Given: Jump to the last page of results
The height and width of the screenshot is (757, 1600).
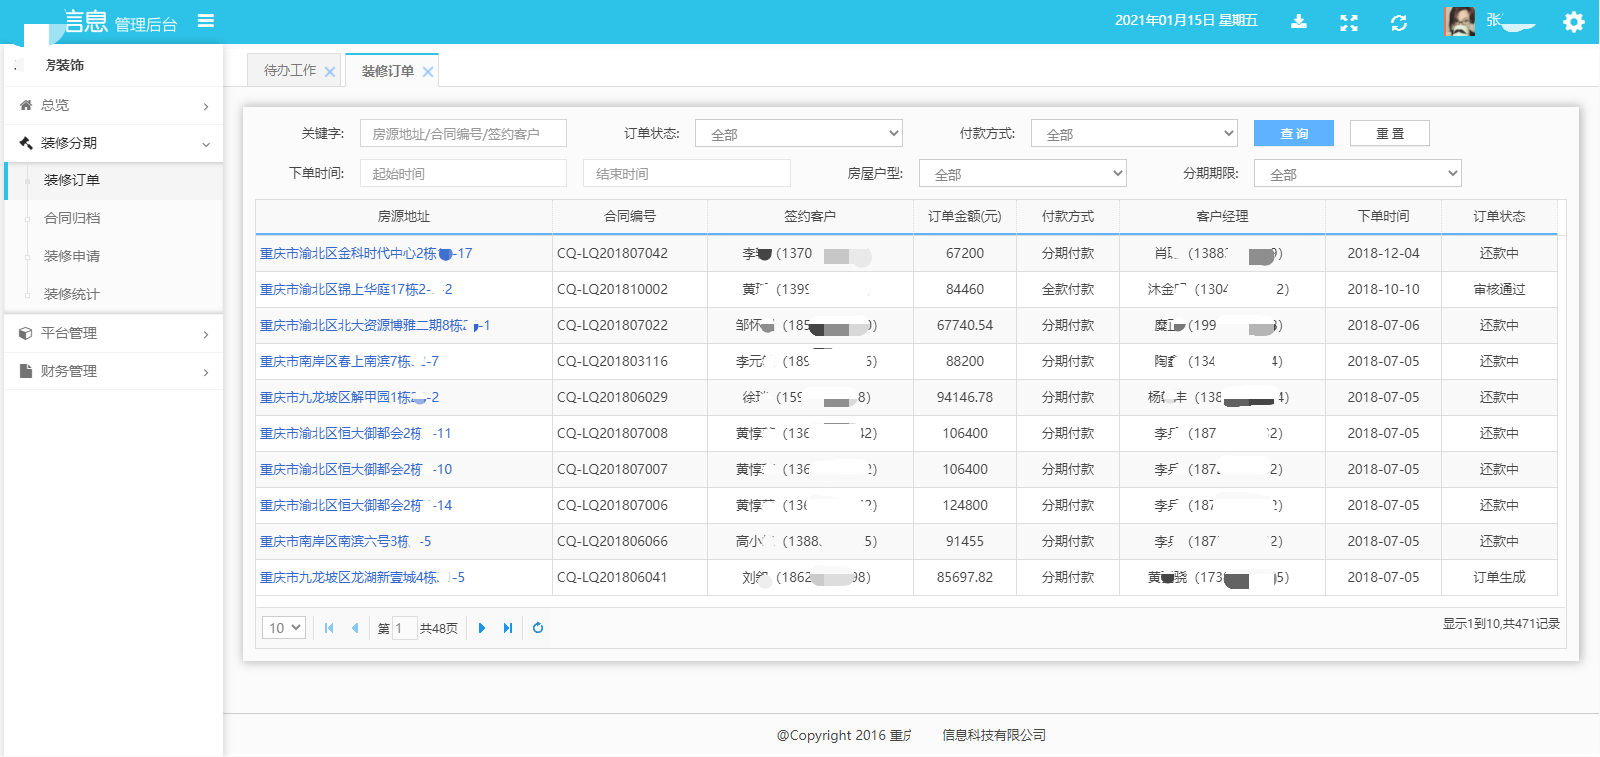Looking at the screenshot, I should click(508, 628).
